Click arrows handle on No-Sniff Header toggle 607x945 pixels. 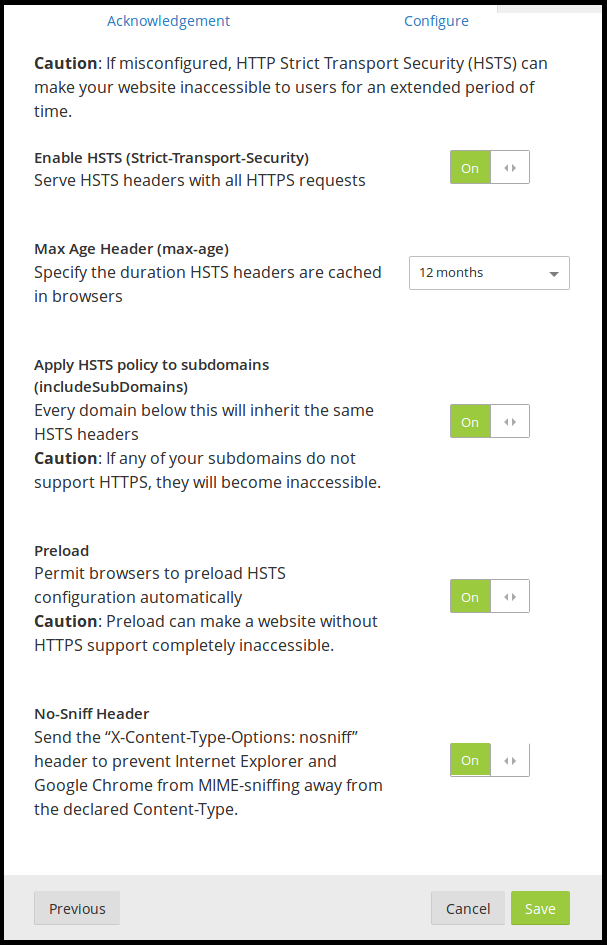tap(510, 761)
